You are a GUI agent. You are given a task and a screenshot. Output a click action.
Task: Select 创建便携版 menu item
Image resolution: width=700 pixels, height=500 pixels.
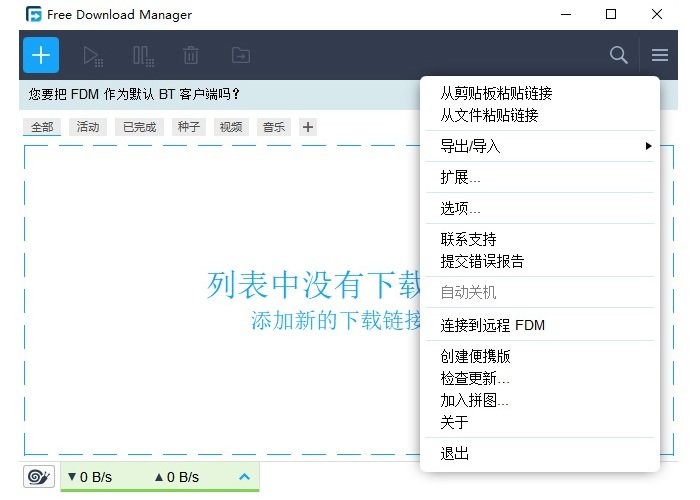(x=540, y=356)
